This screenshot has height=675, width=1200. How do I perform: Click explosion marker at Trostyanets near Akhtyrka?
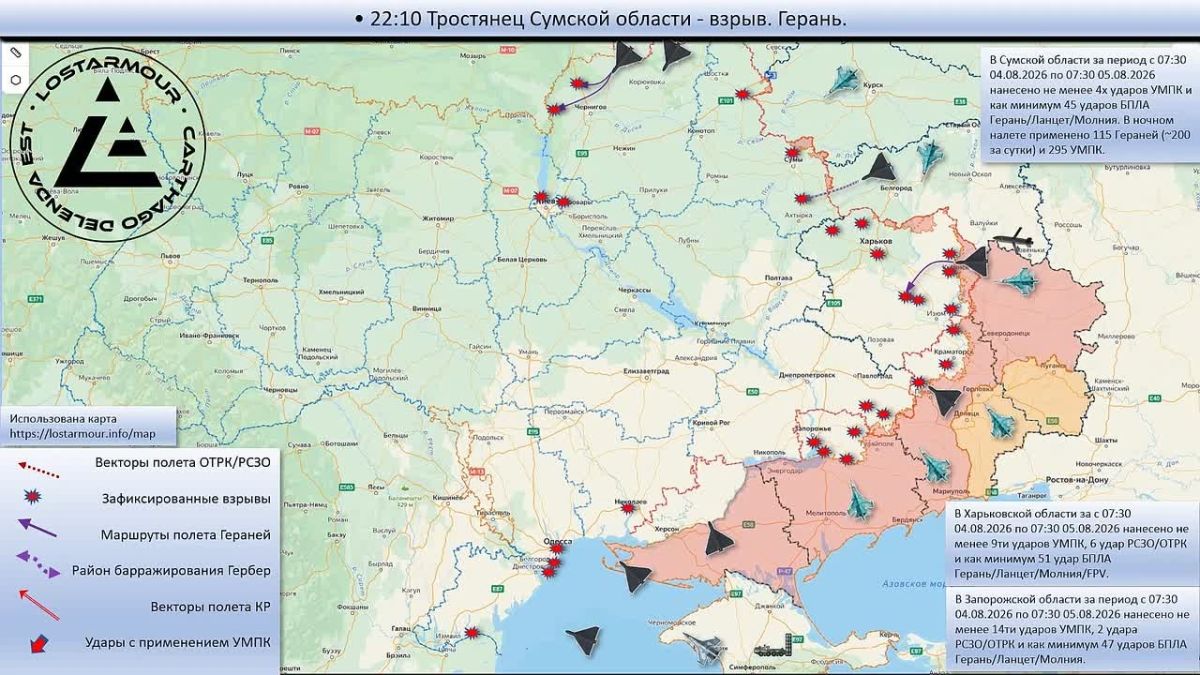pos(801,198)
